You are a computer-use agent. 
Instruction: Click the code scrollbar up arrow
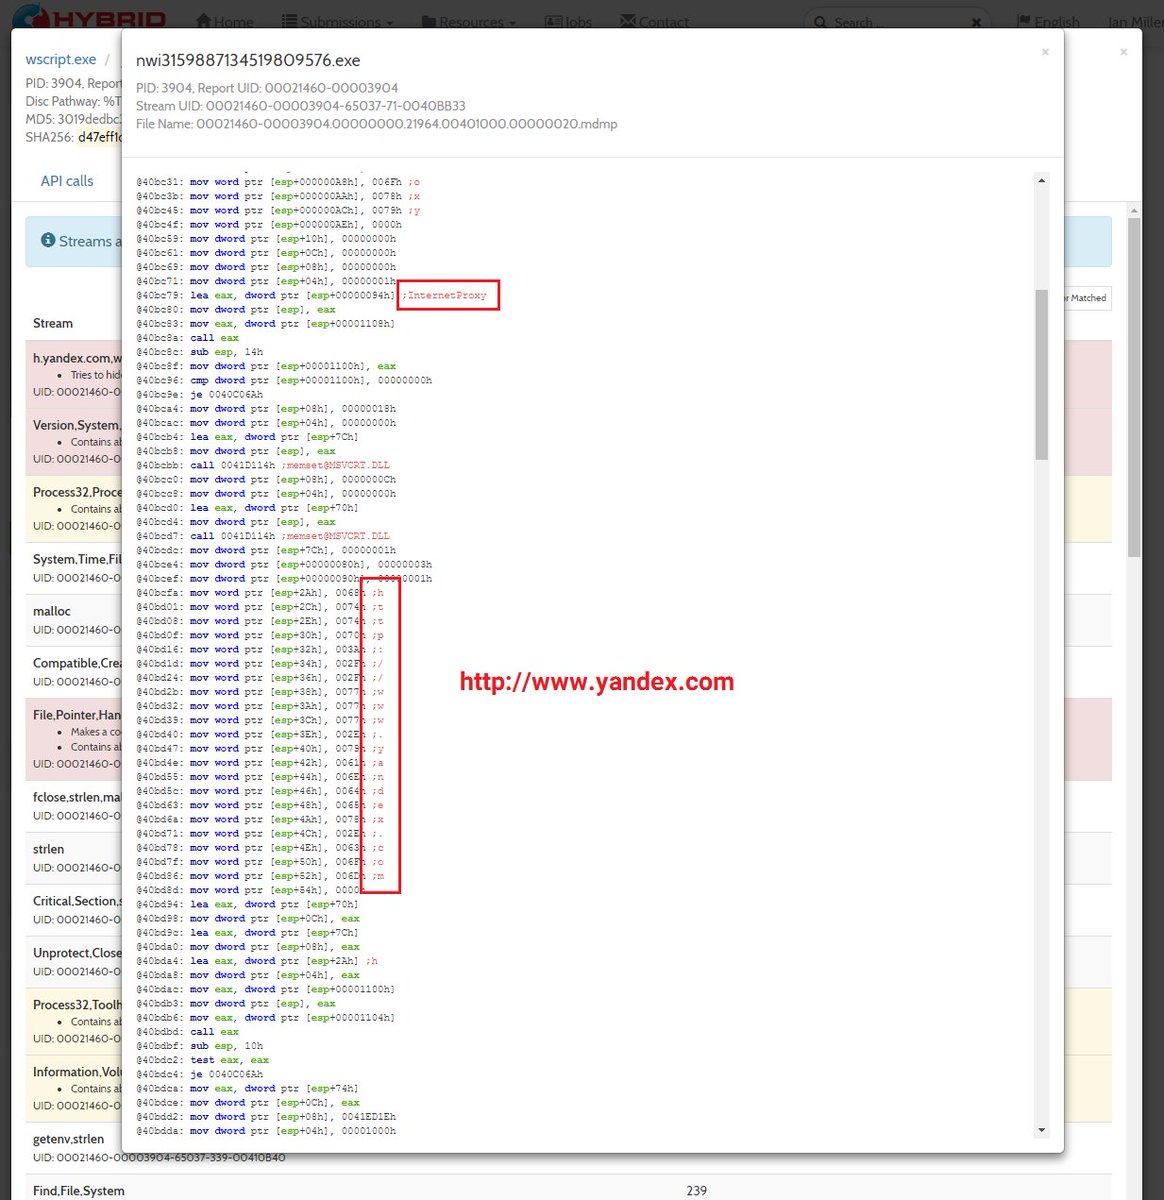click(1041, 181)
